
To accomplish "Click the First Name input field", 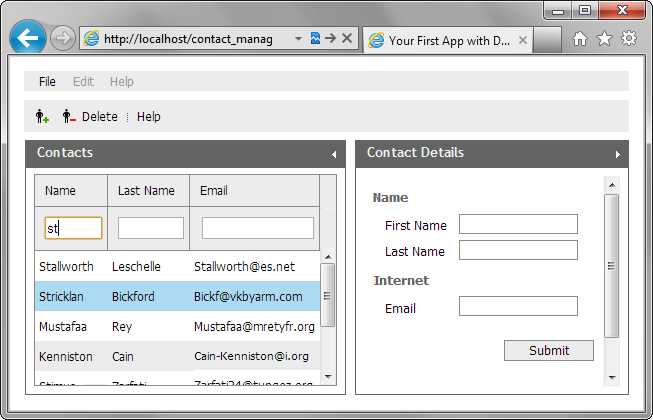I will click(x=518, y=224).
